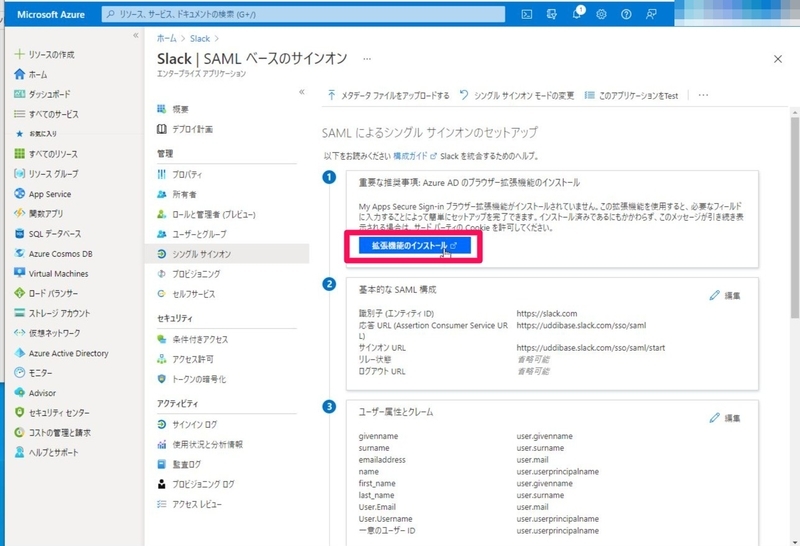Click Slack breadcrumb link
This screenshot has height=546, width=800.
pyautogui.click(x=199, y=38)
